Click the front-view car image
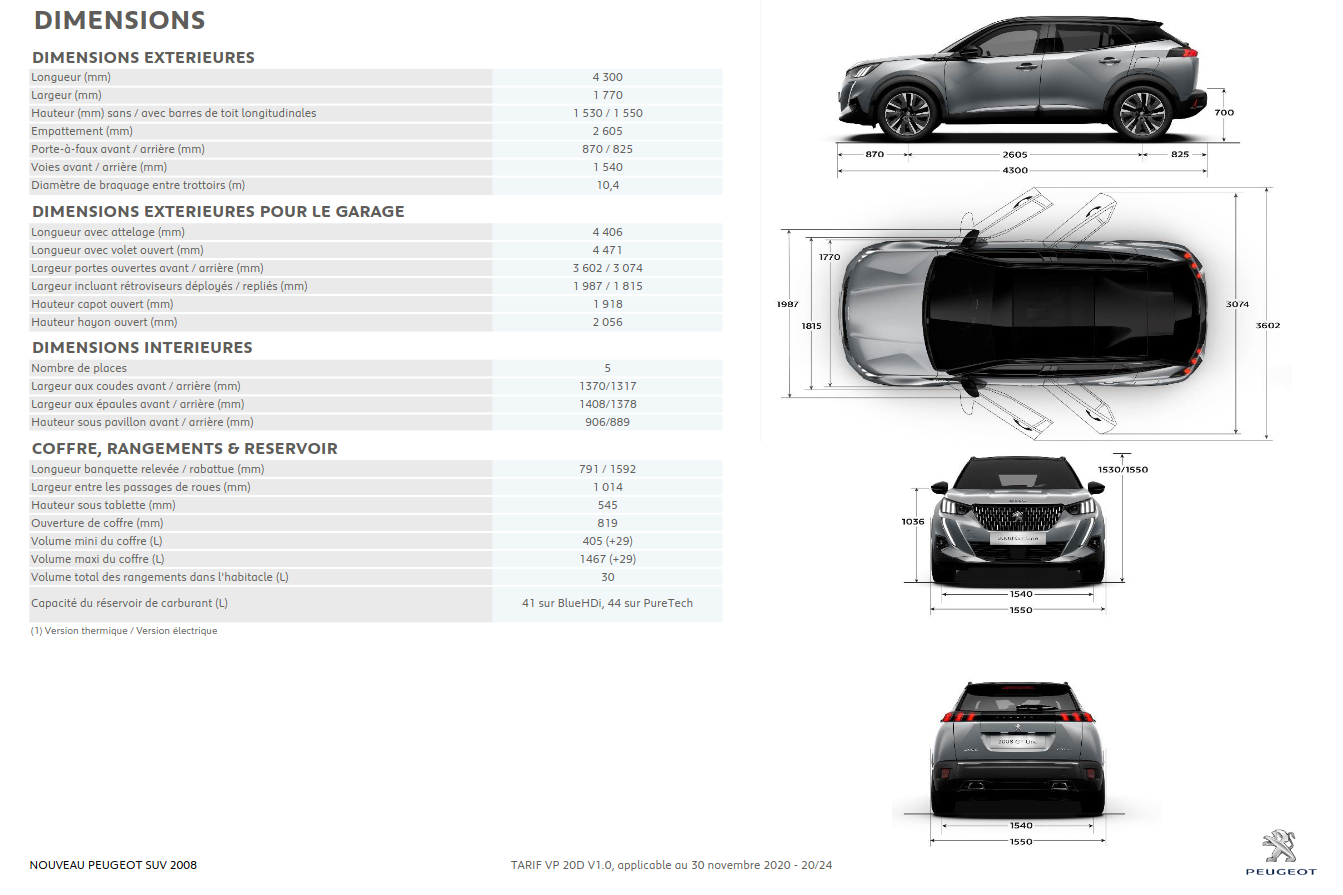The width and height of the screenshot is (1343, 895). tap(1019, 519)
